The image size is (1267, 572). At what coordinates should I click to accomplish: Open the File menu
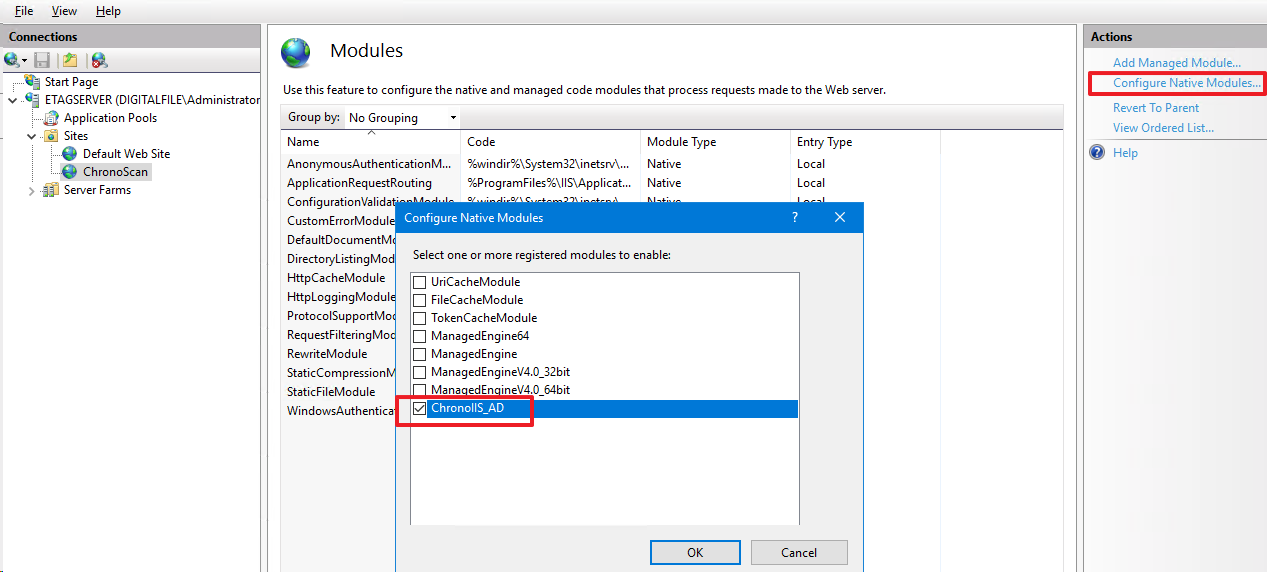point(24,11)
